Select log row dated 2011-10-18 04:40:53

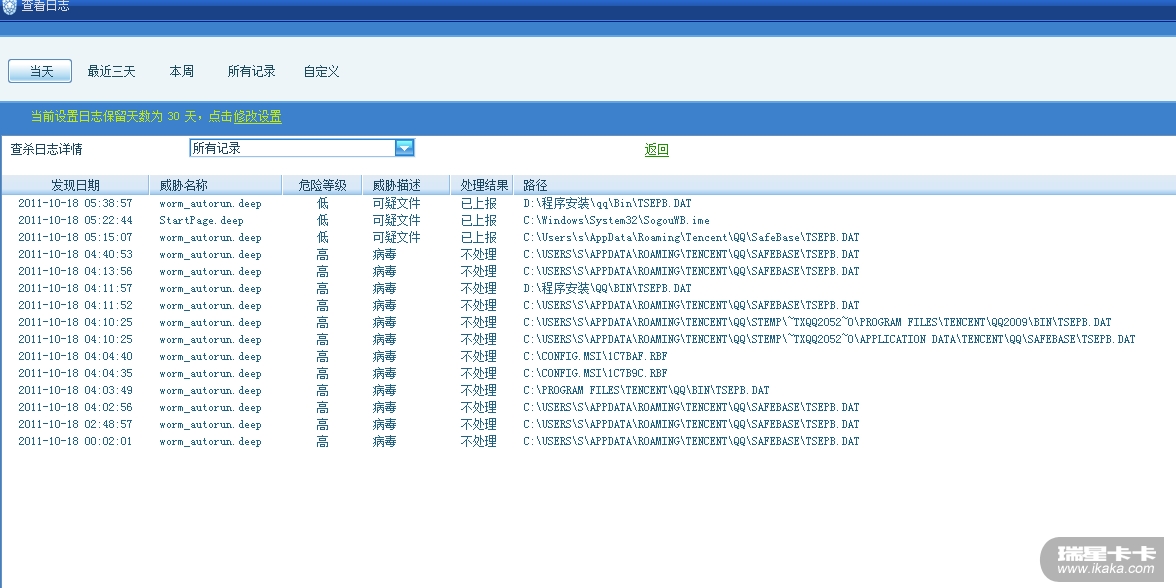coord(588,254)
